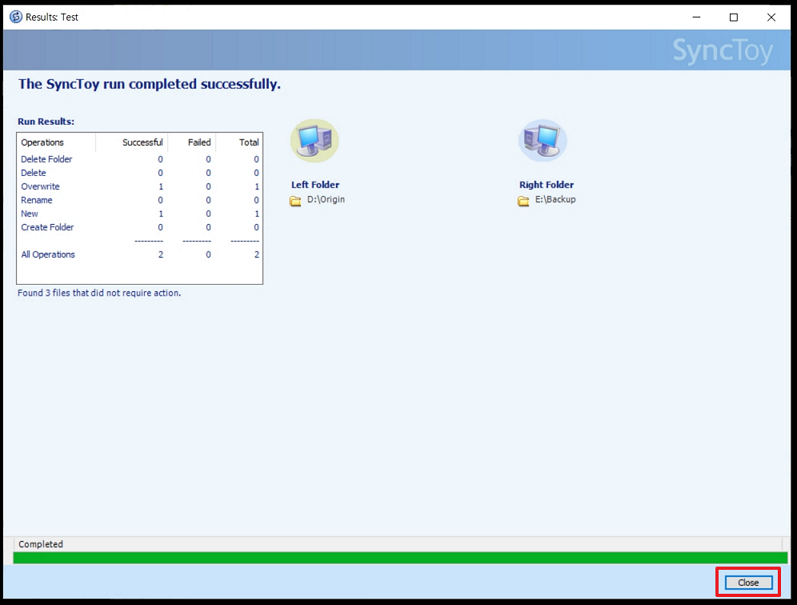Click the green completed progress bar
Viewport: 797px width, 605px height.
click(x=400, y=558)
